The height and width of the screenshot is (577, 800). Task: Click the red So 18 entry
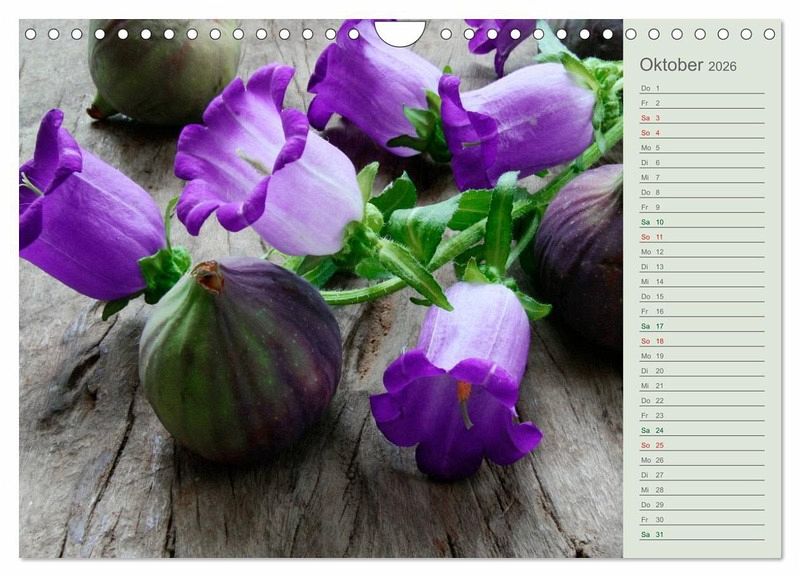[x=701, y=341]
